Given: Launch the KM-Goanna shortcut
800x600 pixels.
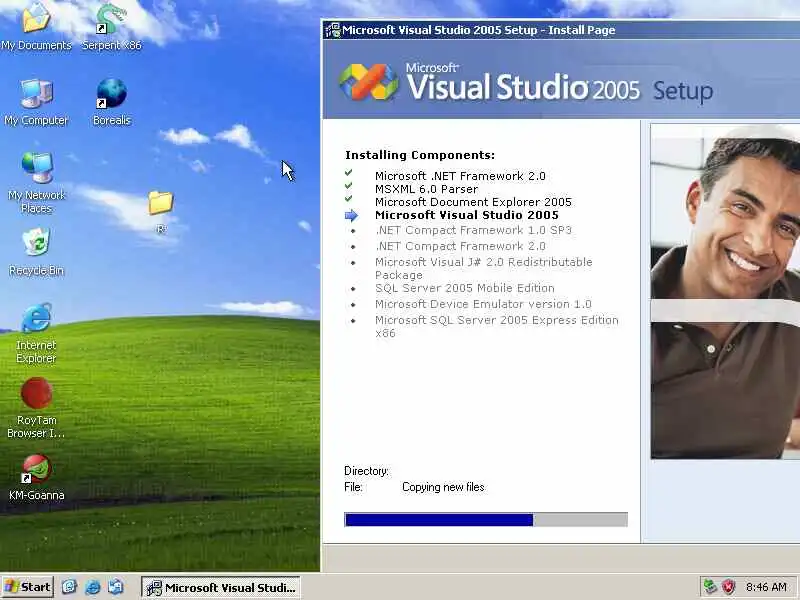Looking at the screenshot, I should tap(36, 478).
